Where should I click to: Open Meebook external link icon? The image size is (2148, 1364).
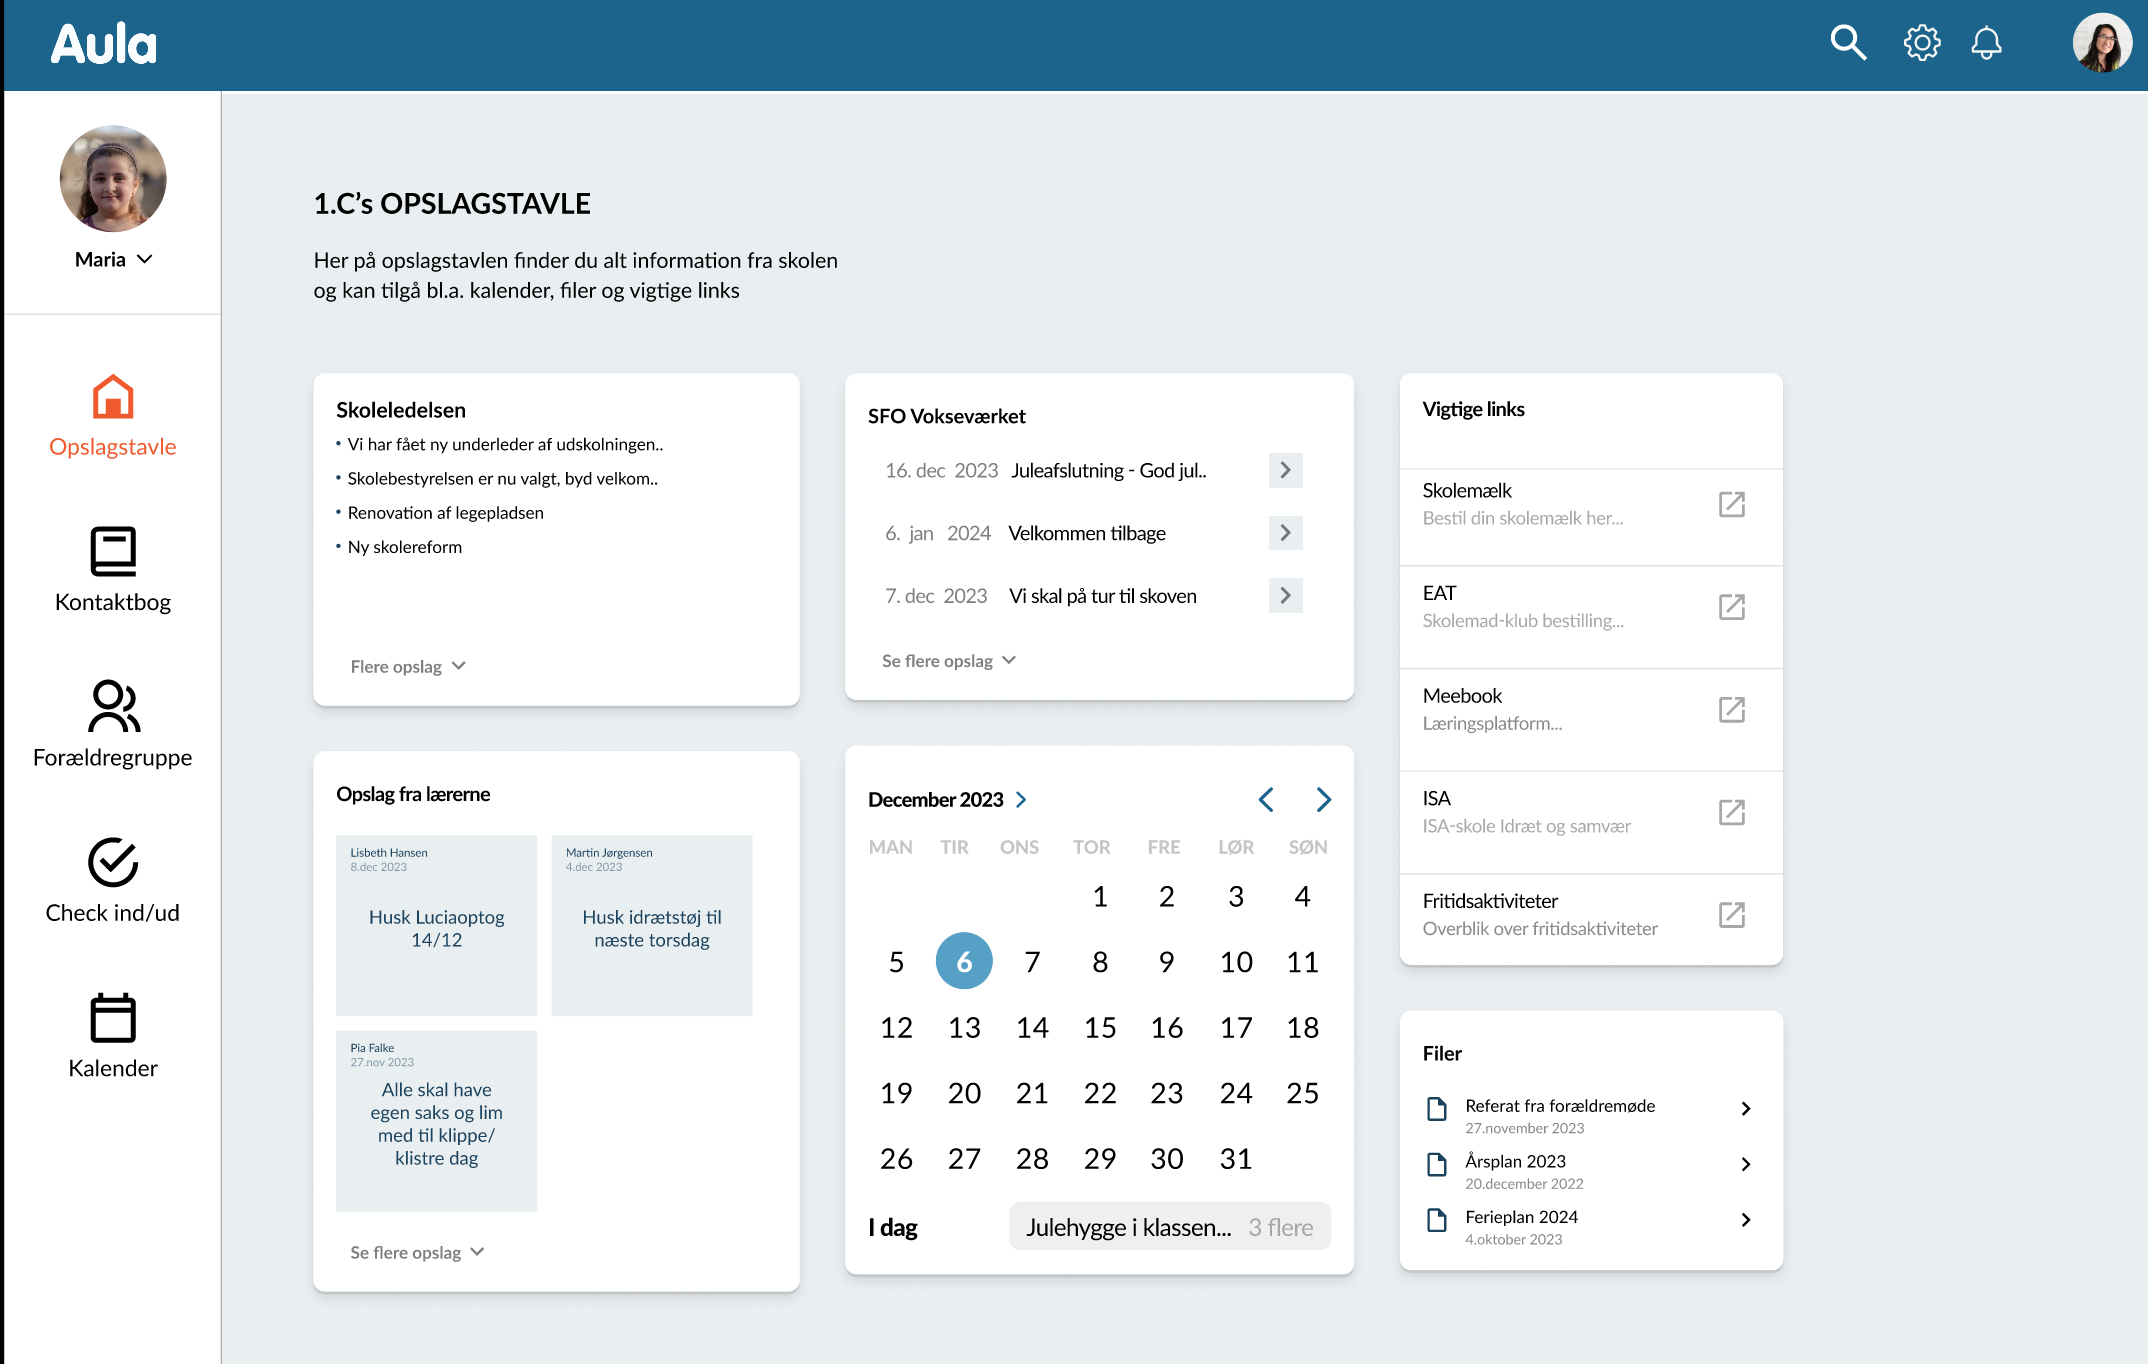[1731, 710]
